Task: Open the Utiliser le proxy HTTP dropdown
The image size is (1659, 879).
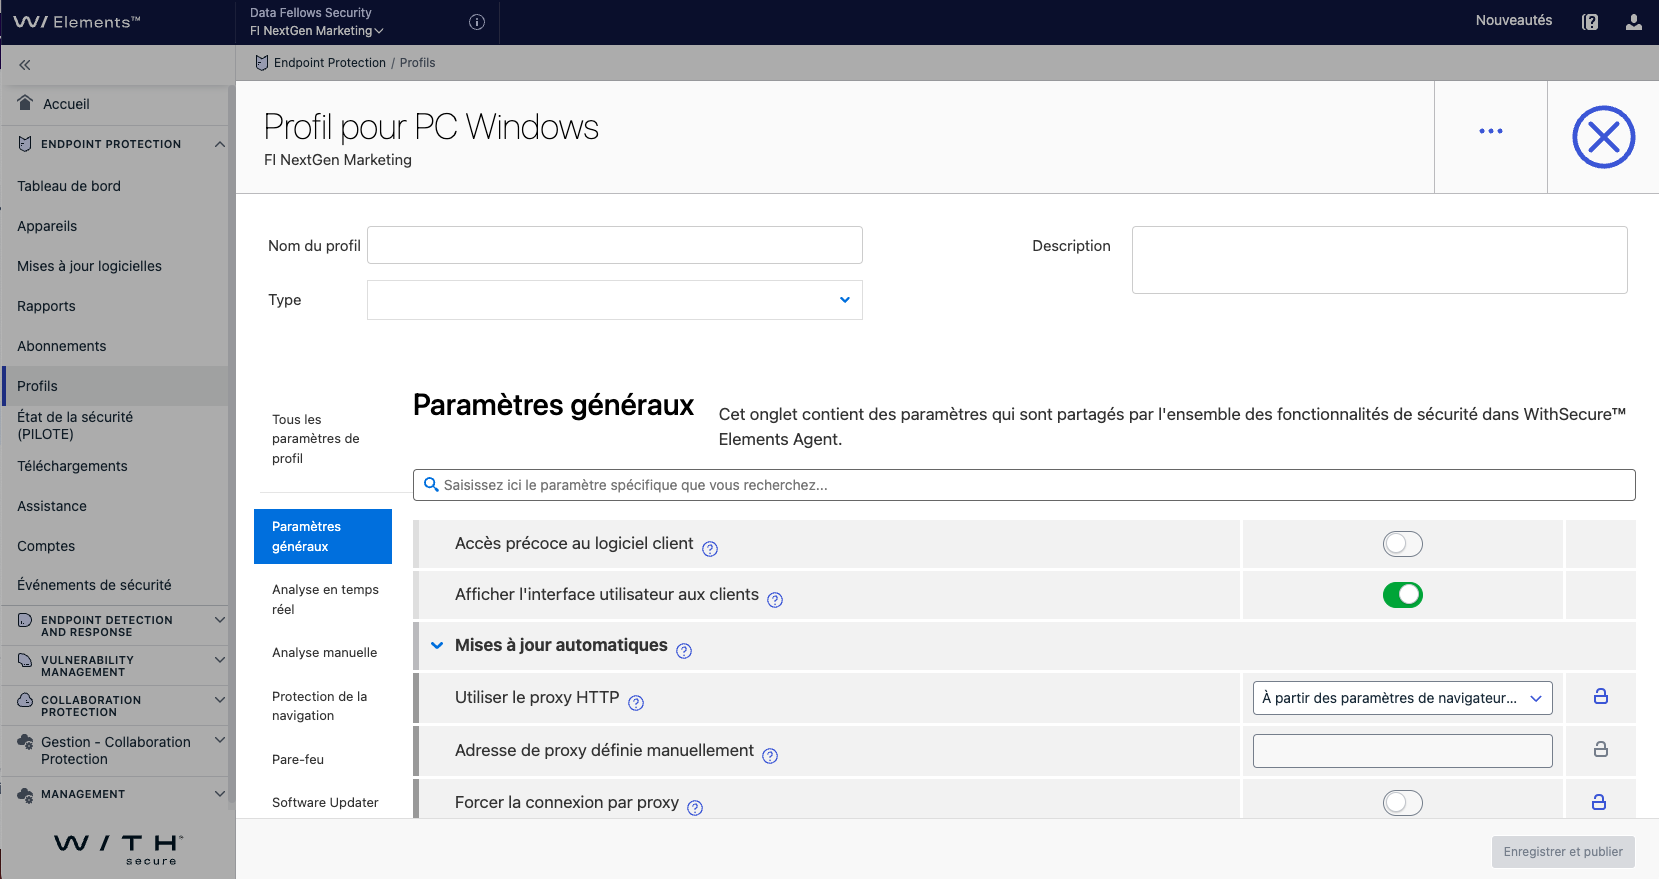Action: [1401, 698]
